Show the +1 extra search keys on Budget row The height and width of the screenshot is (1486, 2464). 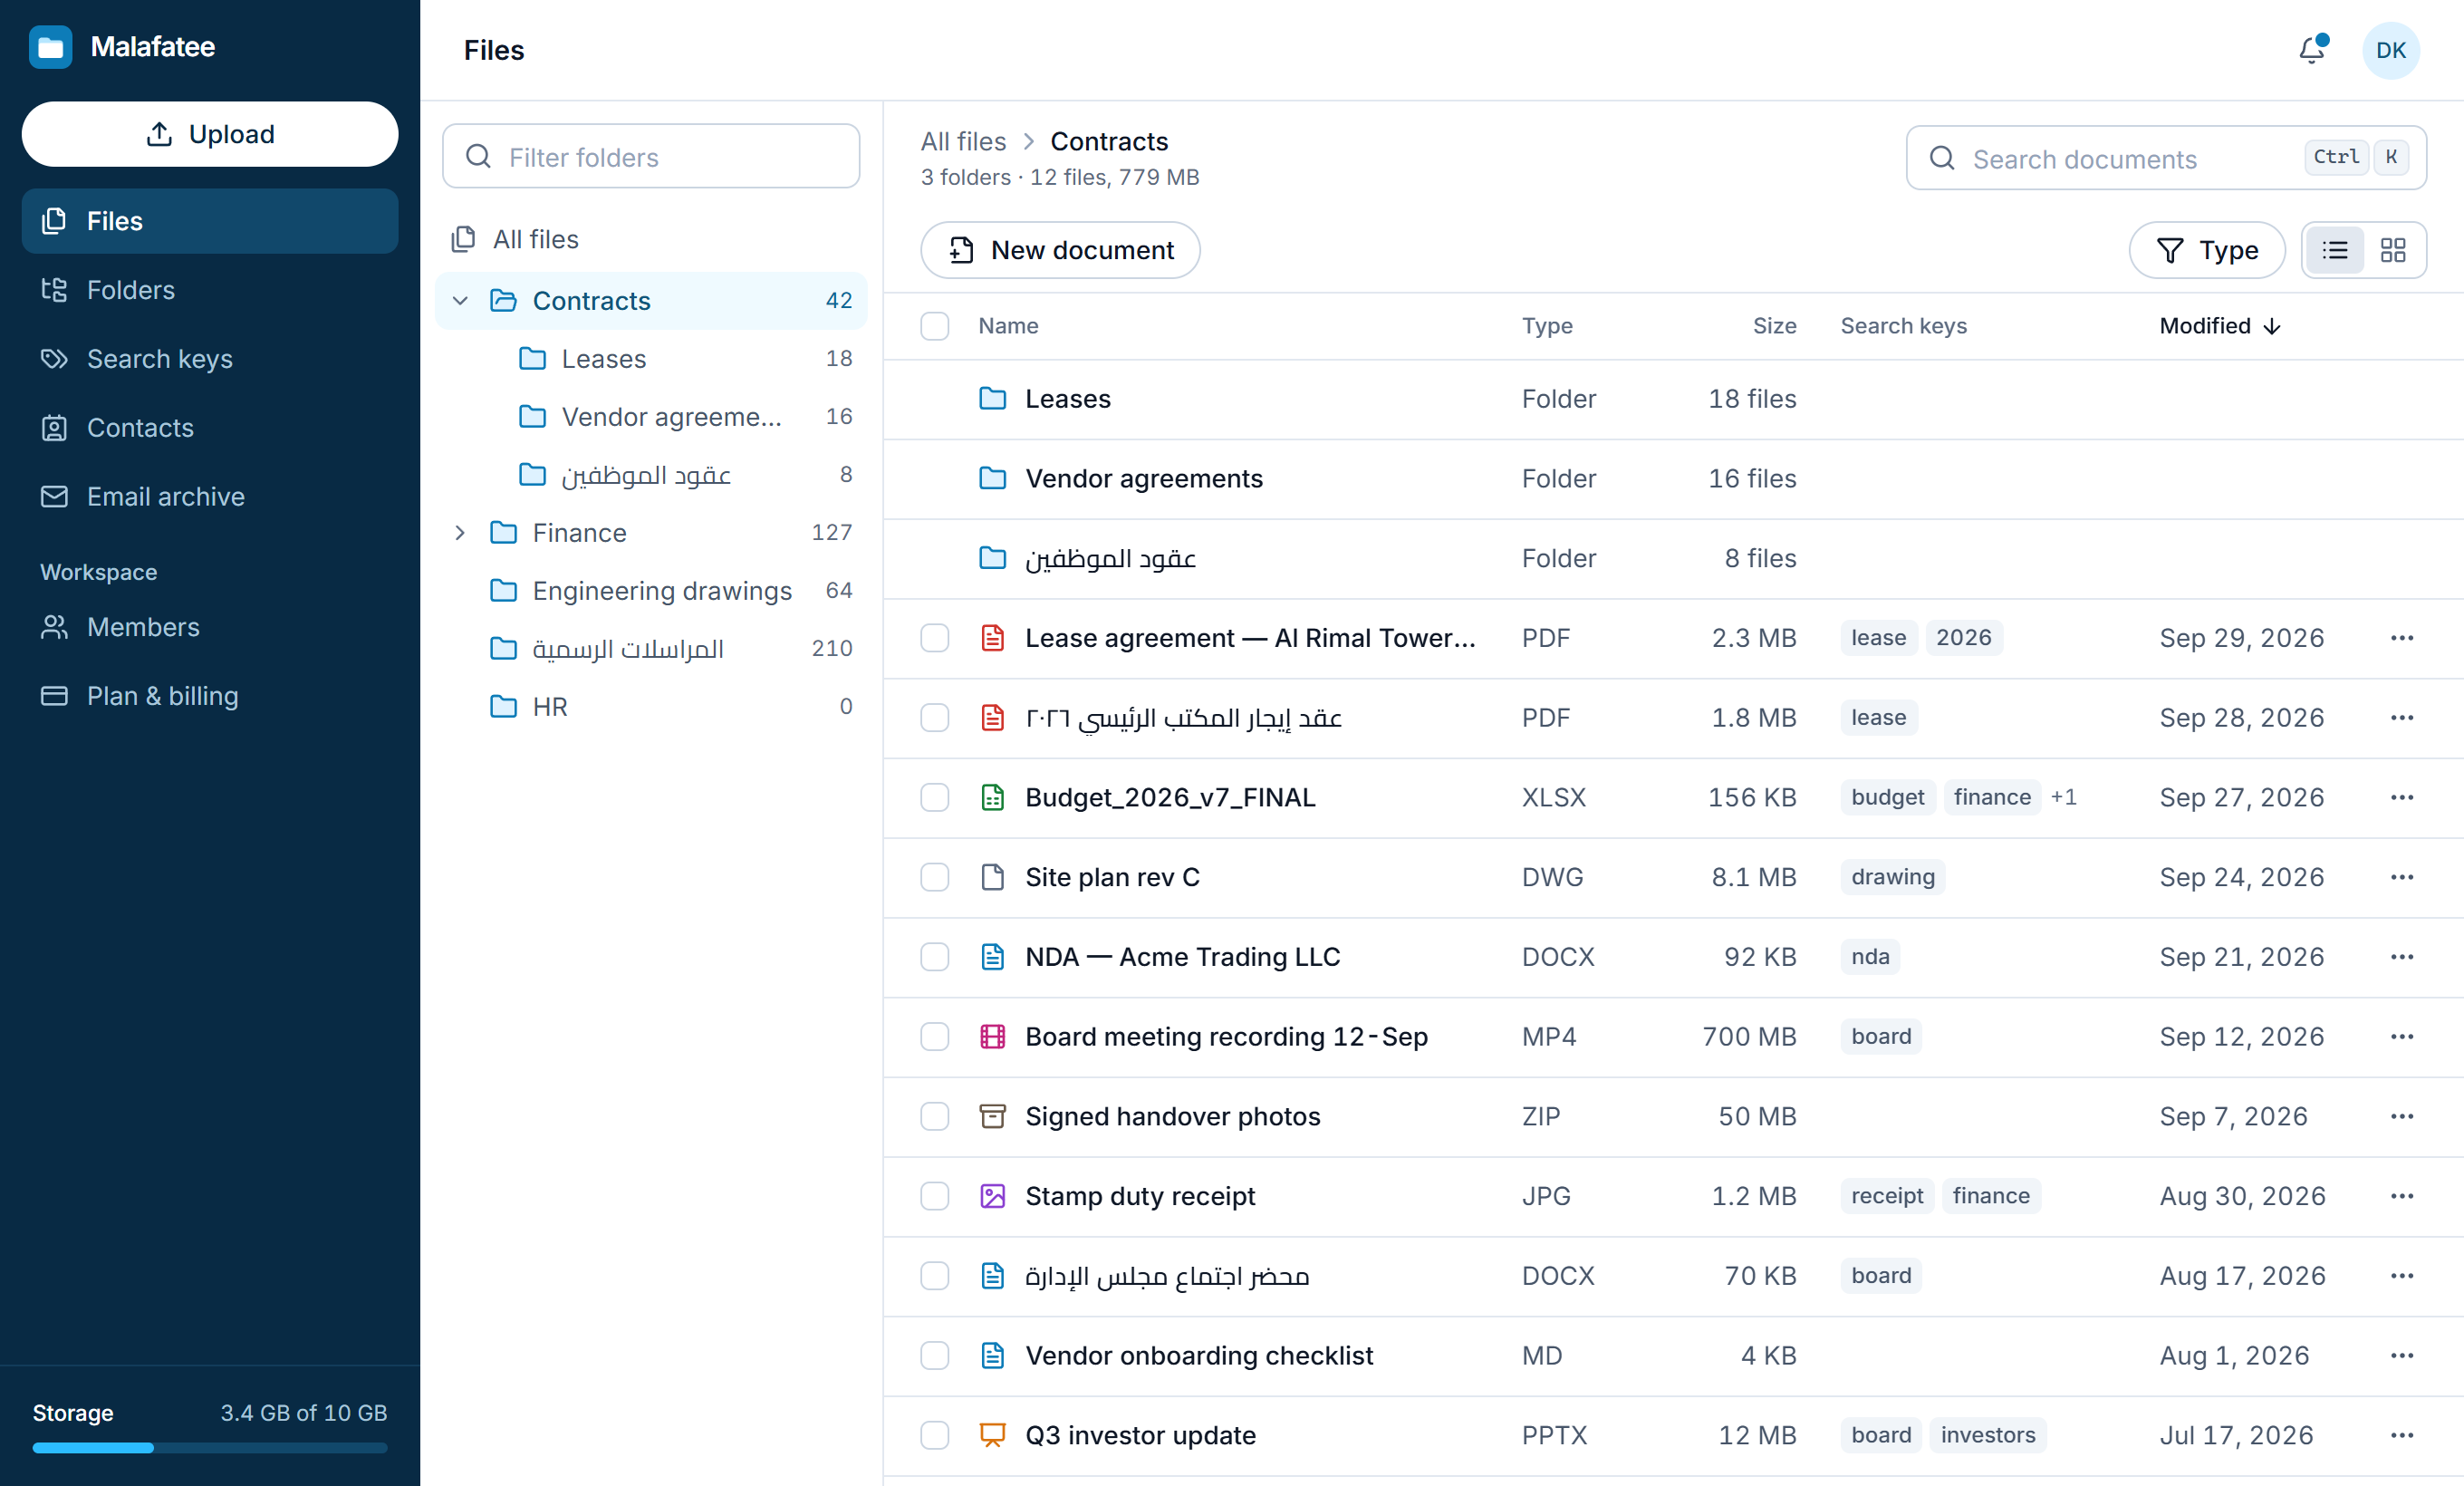coord(2063,797)
